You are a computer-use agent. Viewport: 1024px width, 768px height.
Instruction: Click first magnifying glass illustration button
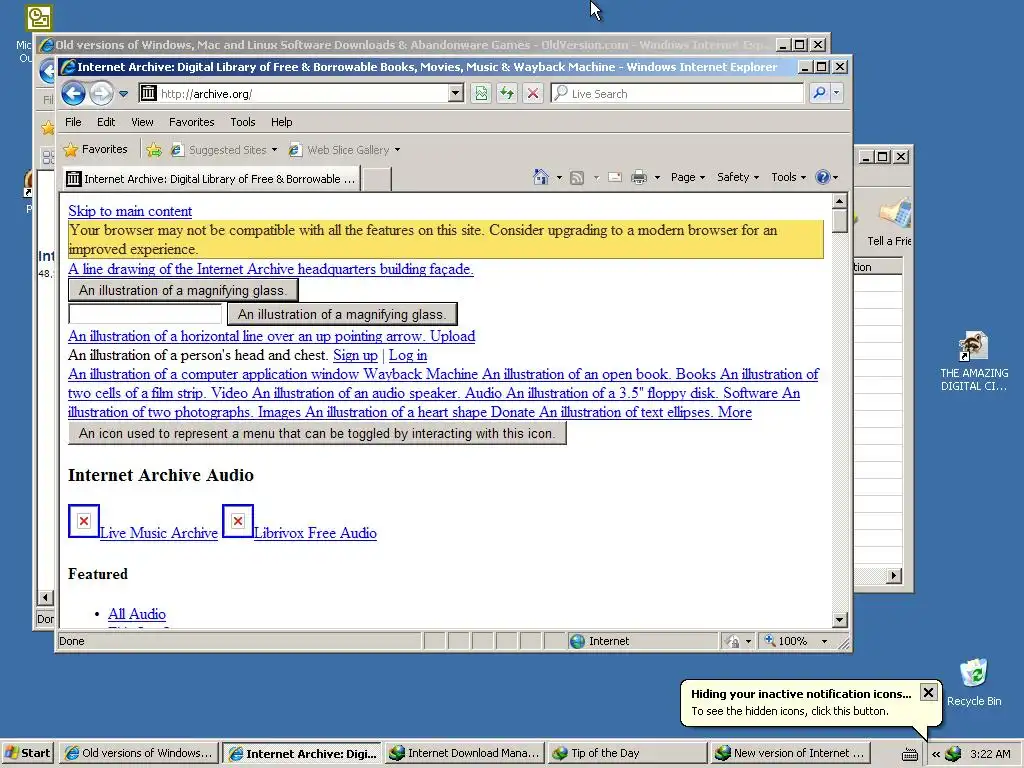click(x=183, y=290)
